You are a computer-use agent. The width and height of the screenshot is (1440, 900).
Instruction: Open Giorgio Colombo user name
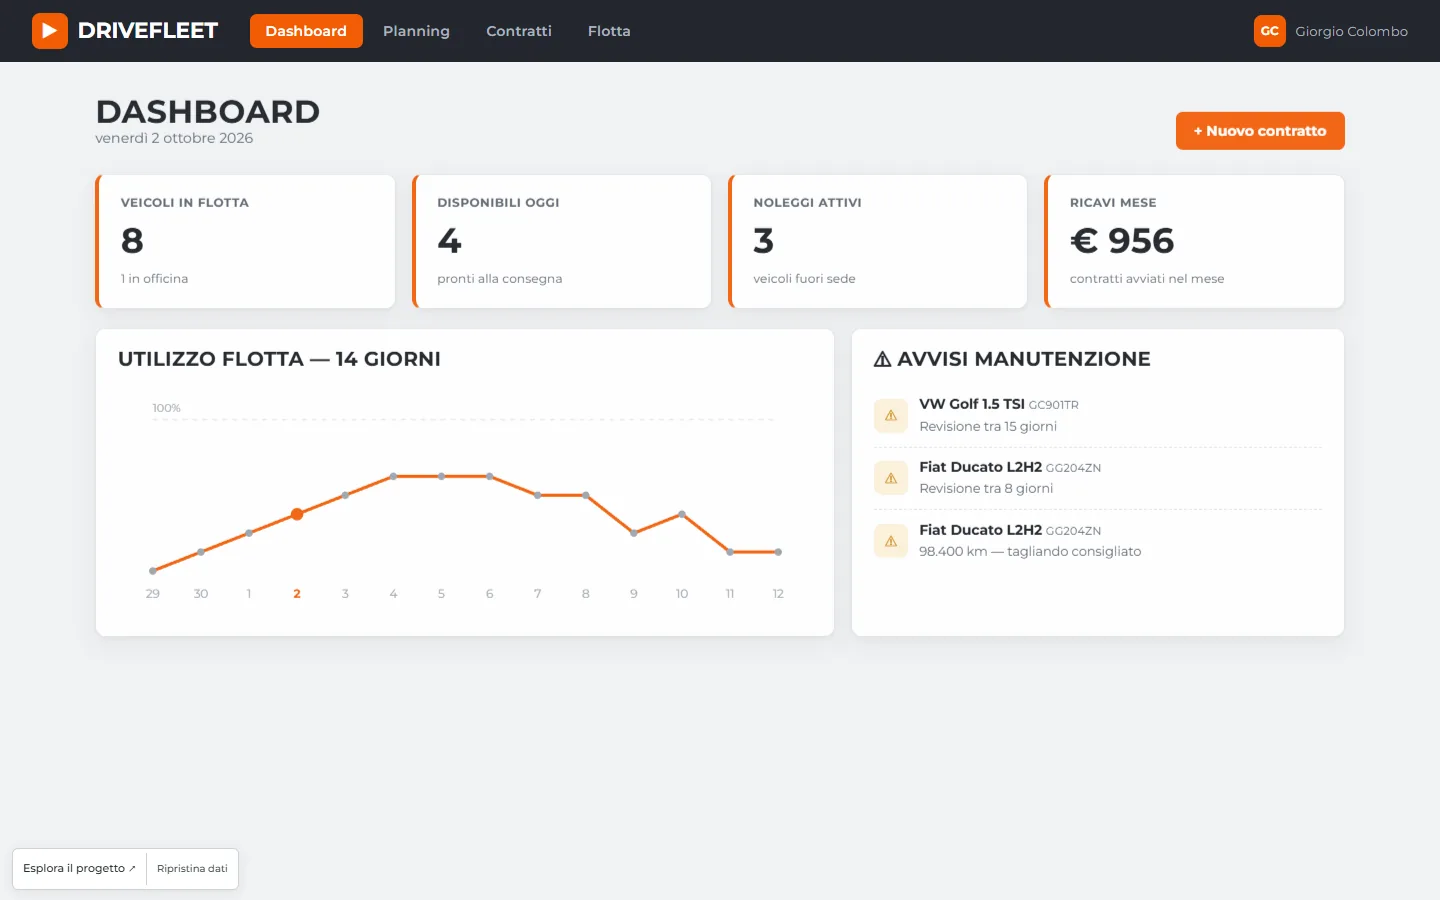click(1351, 31)
